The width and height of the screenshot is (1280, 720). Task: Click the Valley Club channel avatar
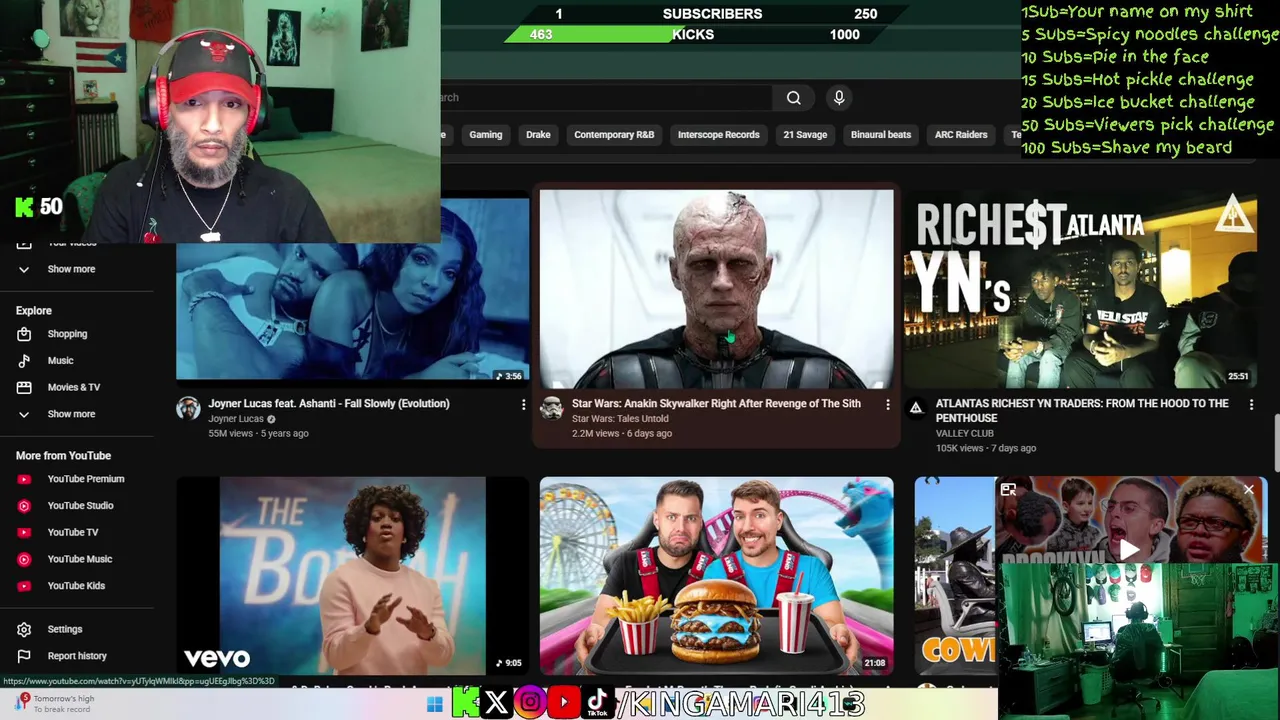click(x=915, y=408)
